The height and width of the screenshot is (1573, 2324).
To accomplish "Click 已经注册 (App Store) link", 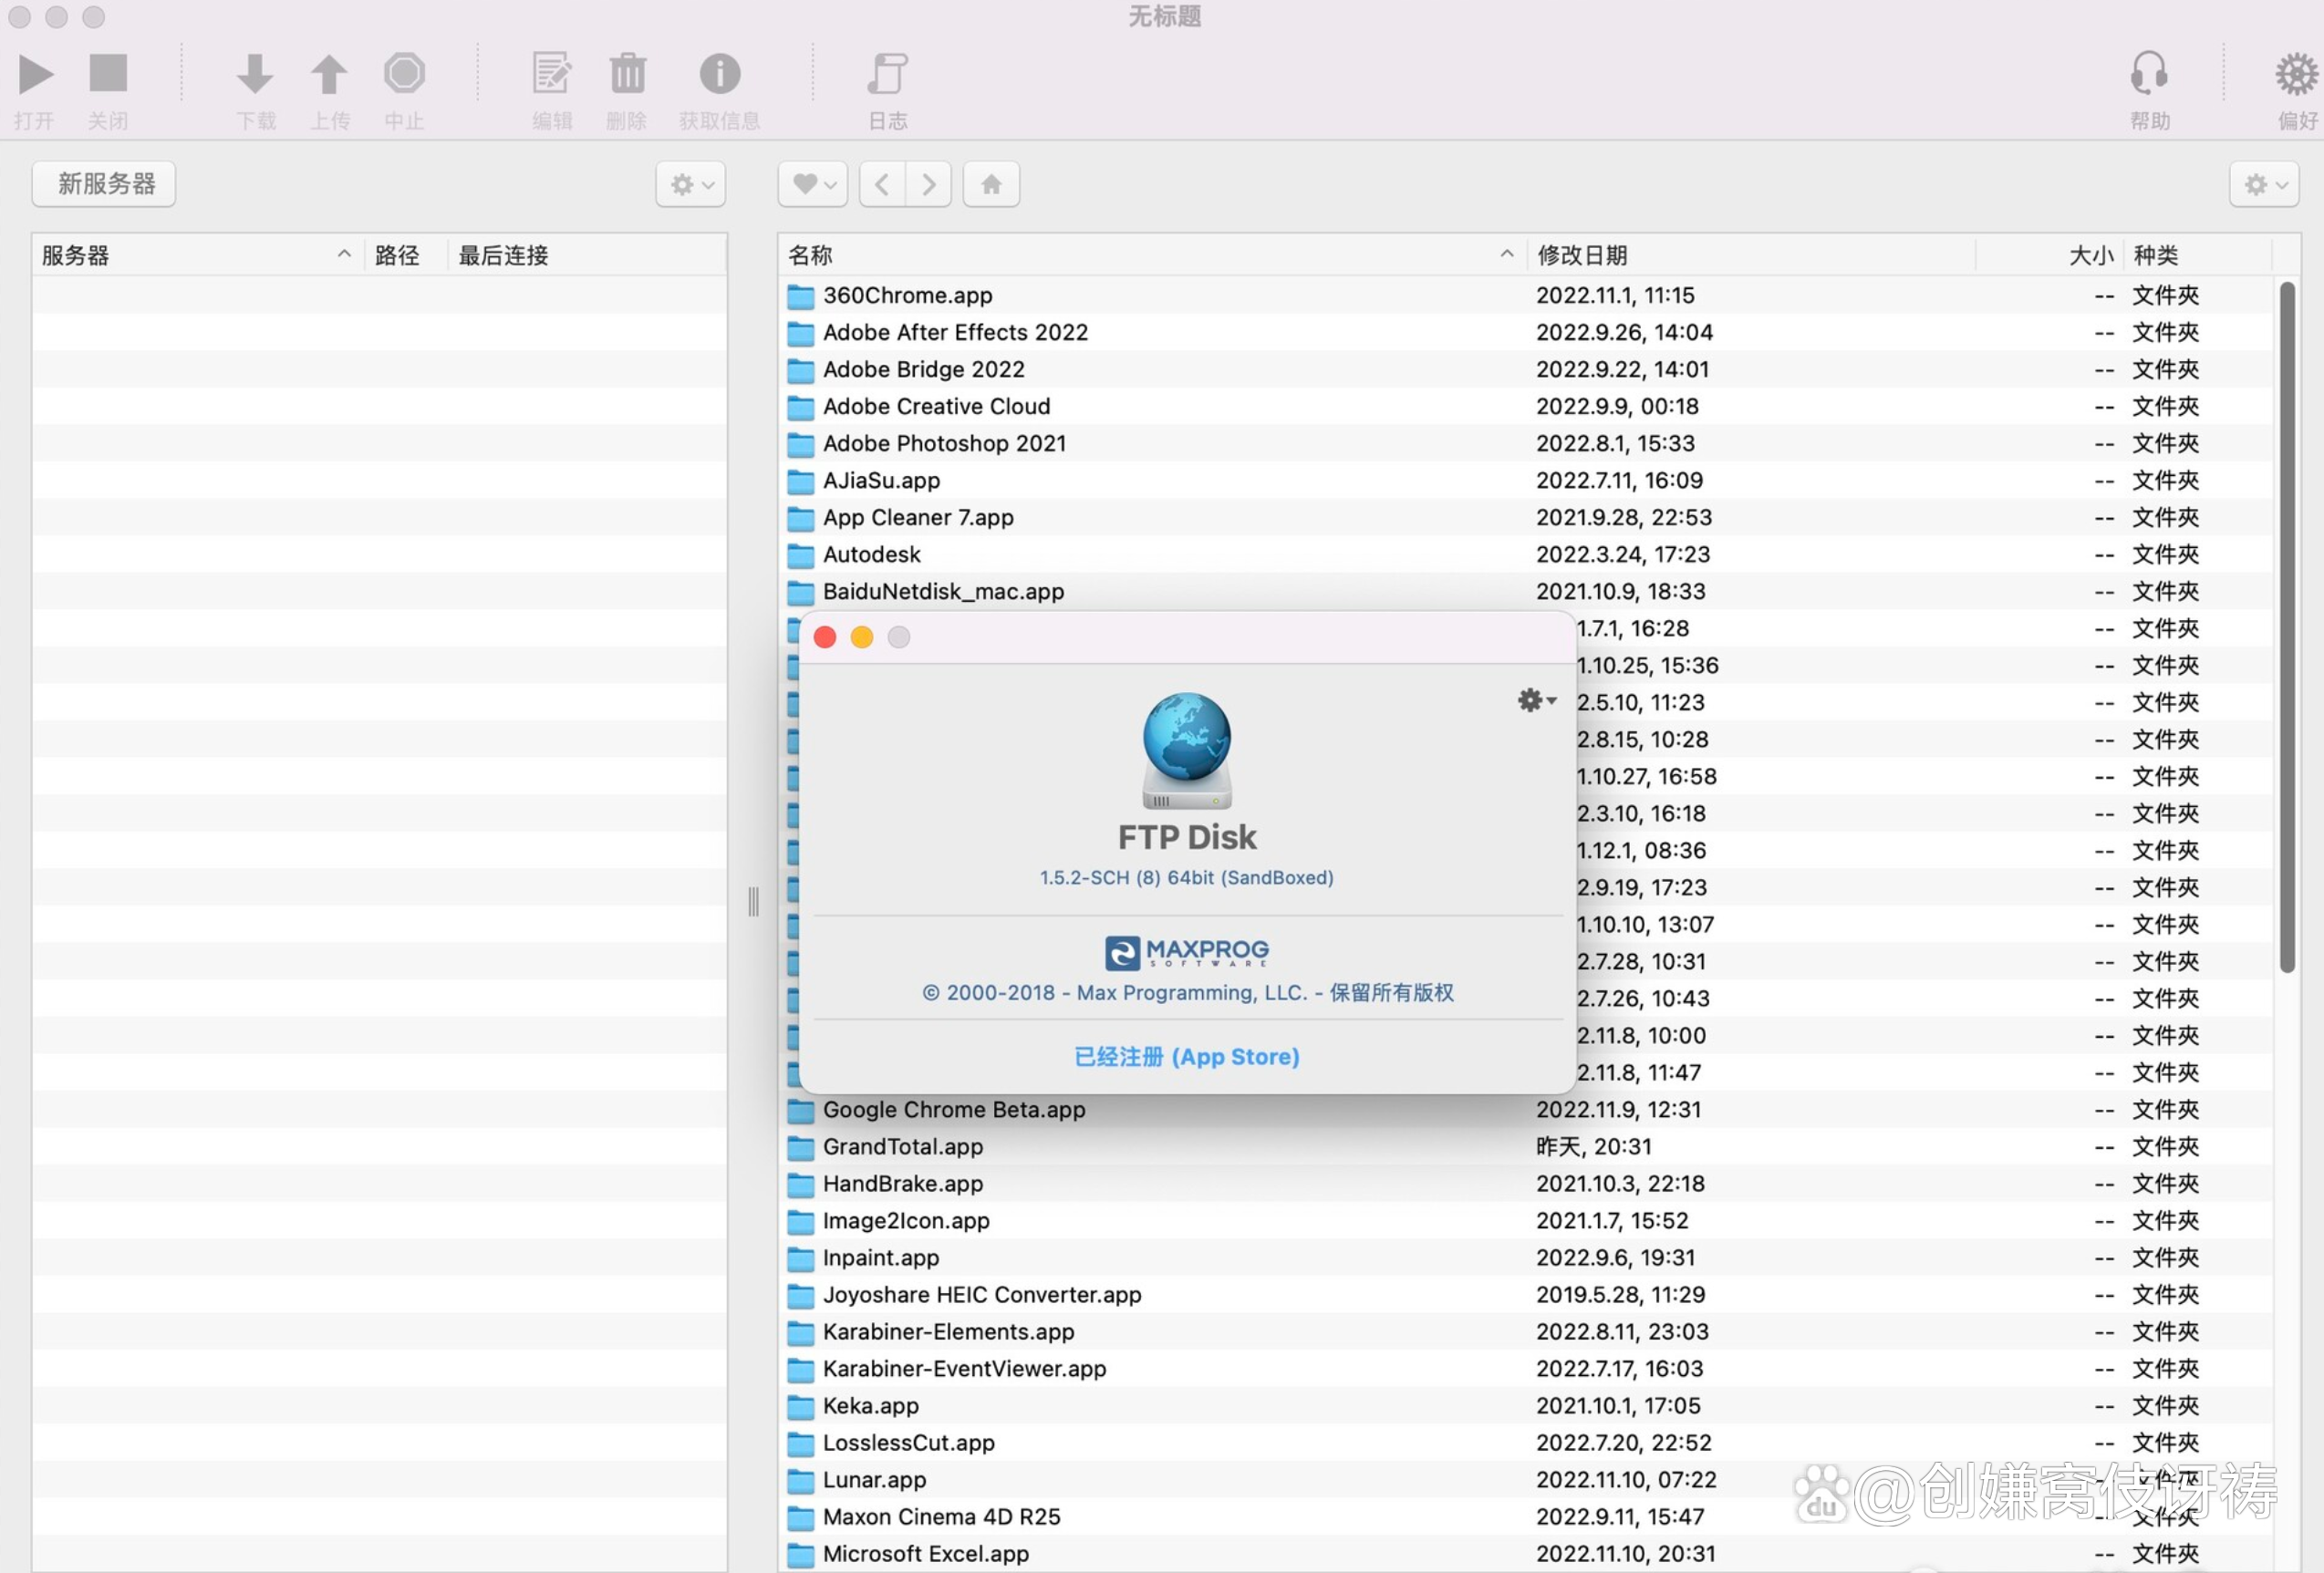I will click(1187, 1056).
